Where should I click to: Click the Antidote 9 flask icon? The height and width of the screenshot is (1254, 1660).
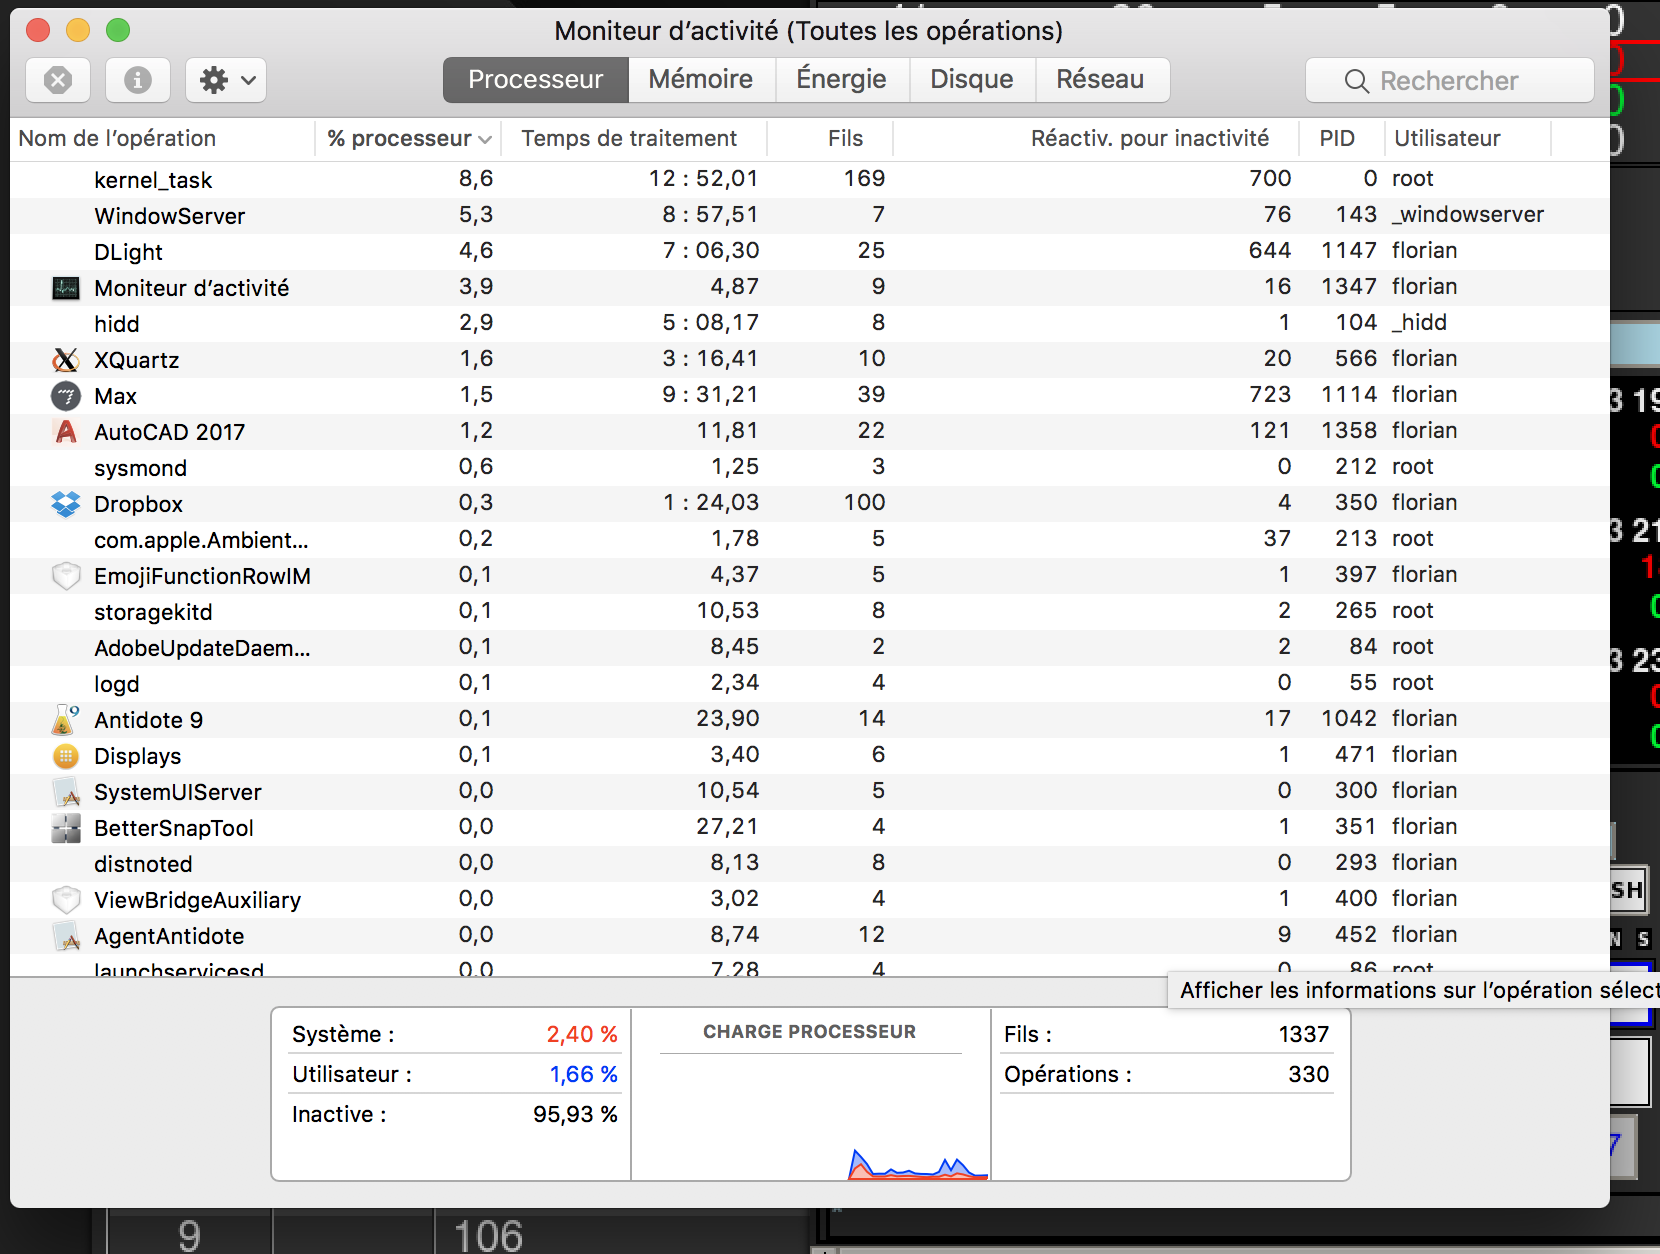pyautogui.click(x=66, y=720)
